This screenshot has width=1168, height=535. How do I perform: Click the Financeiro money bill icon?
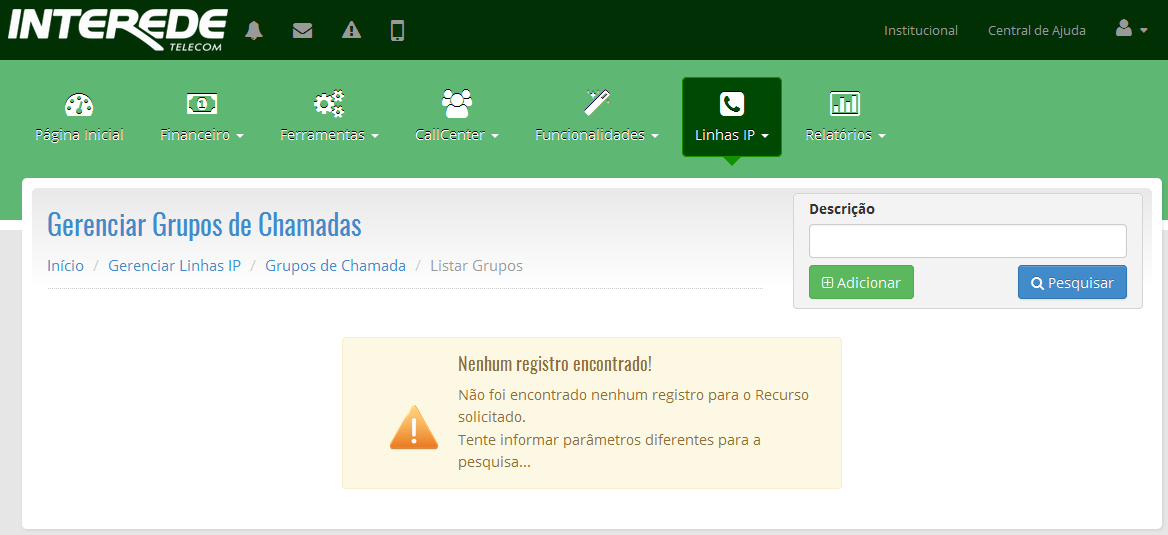pyautogui.click(x=202, y=103)
